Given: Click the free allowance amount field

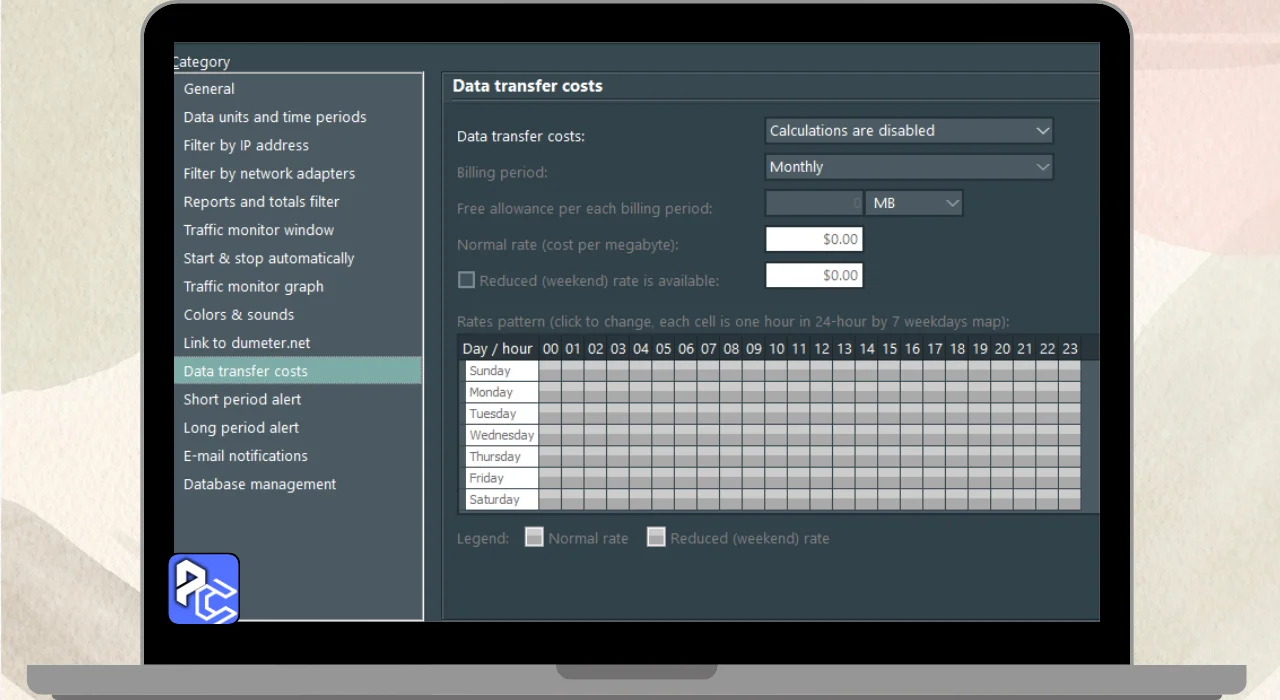Looking at the screenshot, I should coord(814,203).
